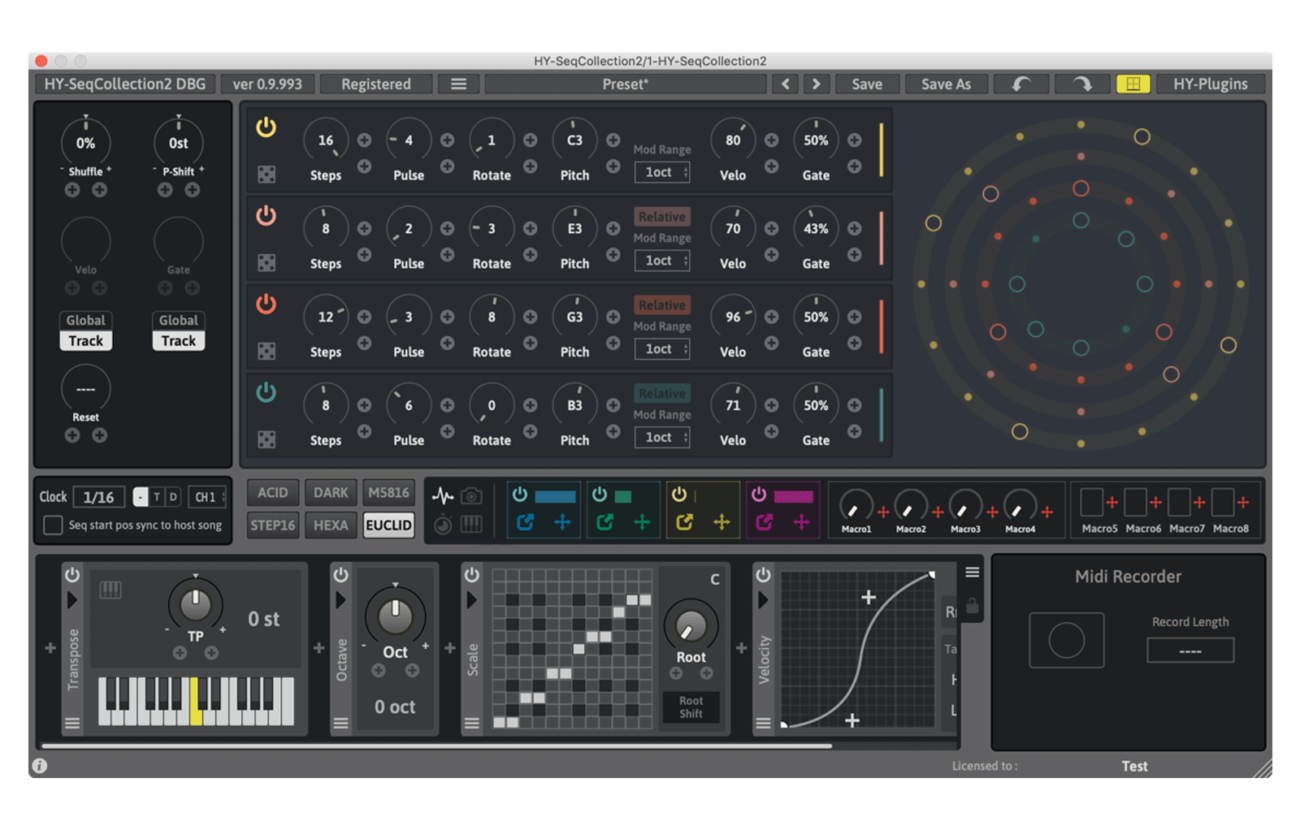Open track 4 Mod Range 1oct dropdown
The width and height of the screenshot is (1300, 830).
point(662,437)
